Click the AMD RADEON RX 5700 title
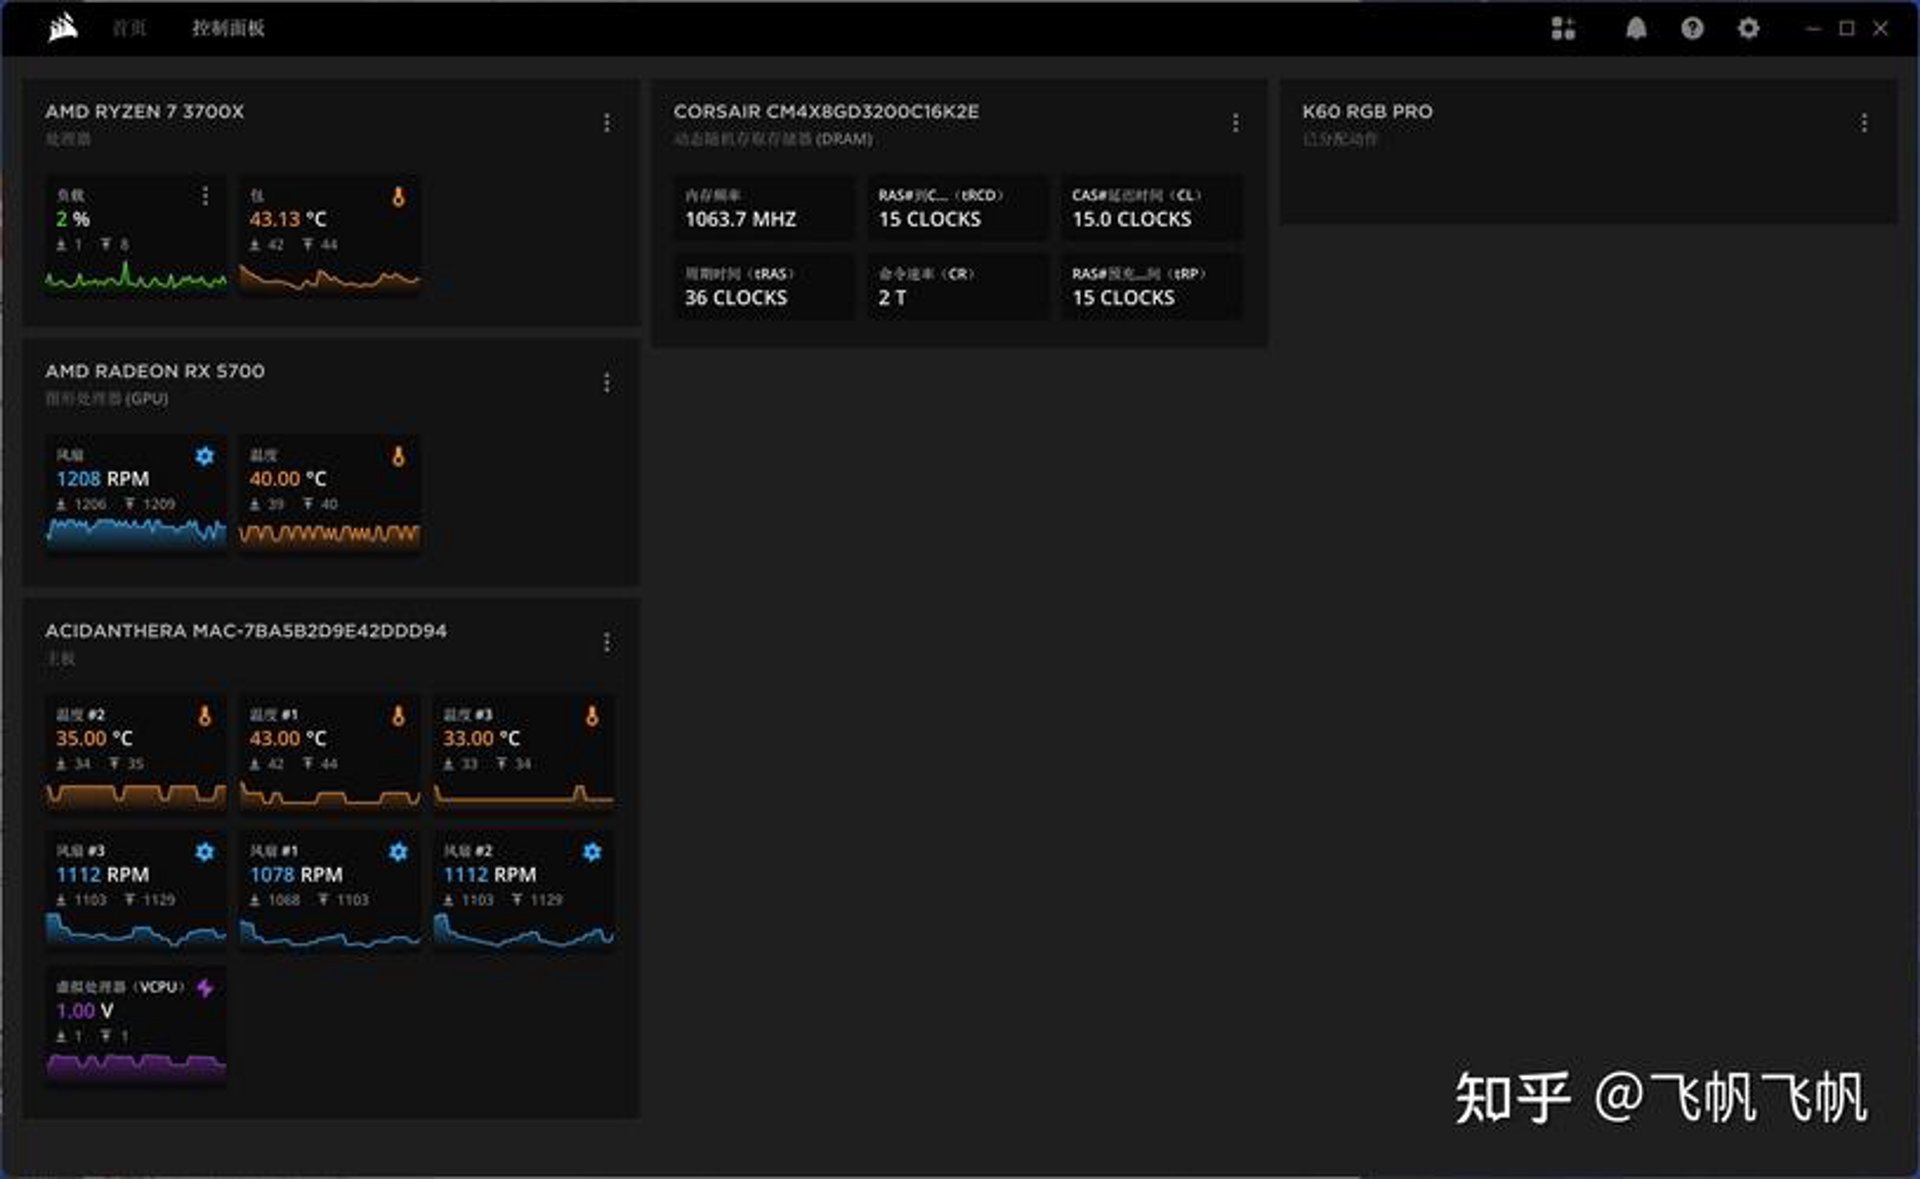Image resolution: width=1920 pixels, height=1179 pixels. tap(155, 371)
